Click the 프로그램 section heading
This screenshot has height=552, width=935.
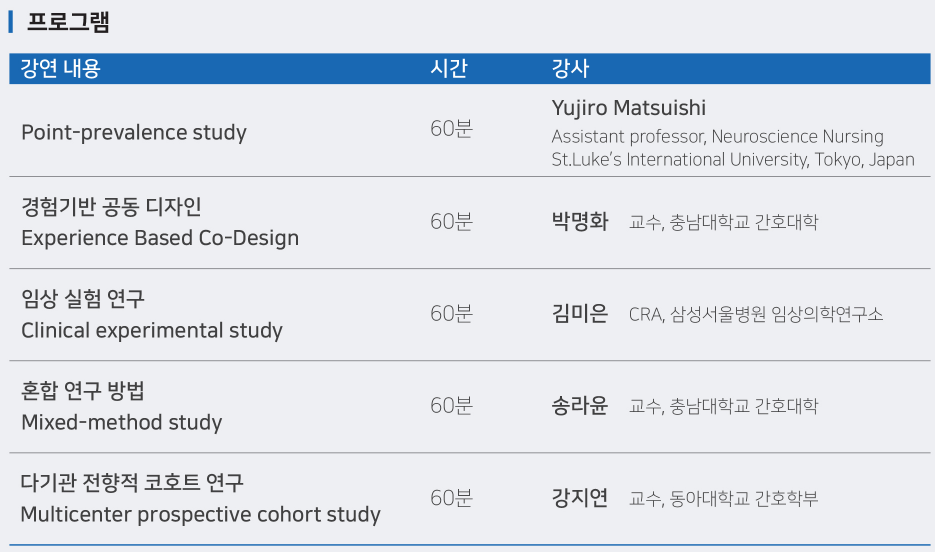[68, 22]
